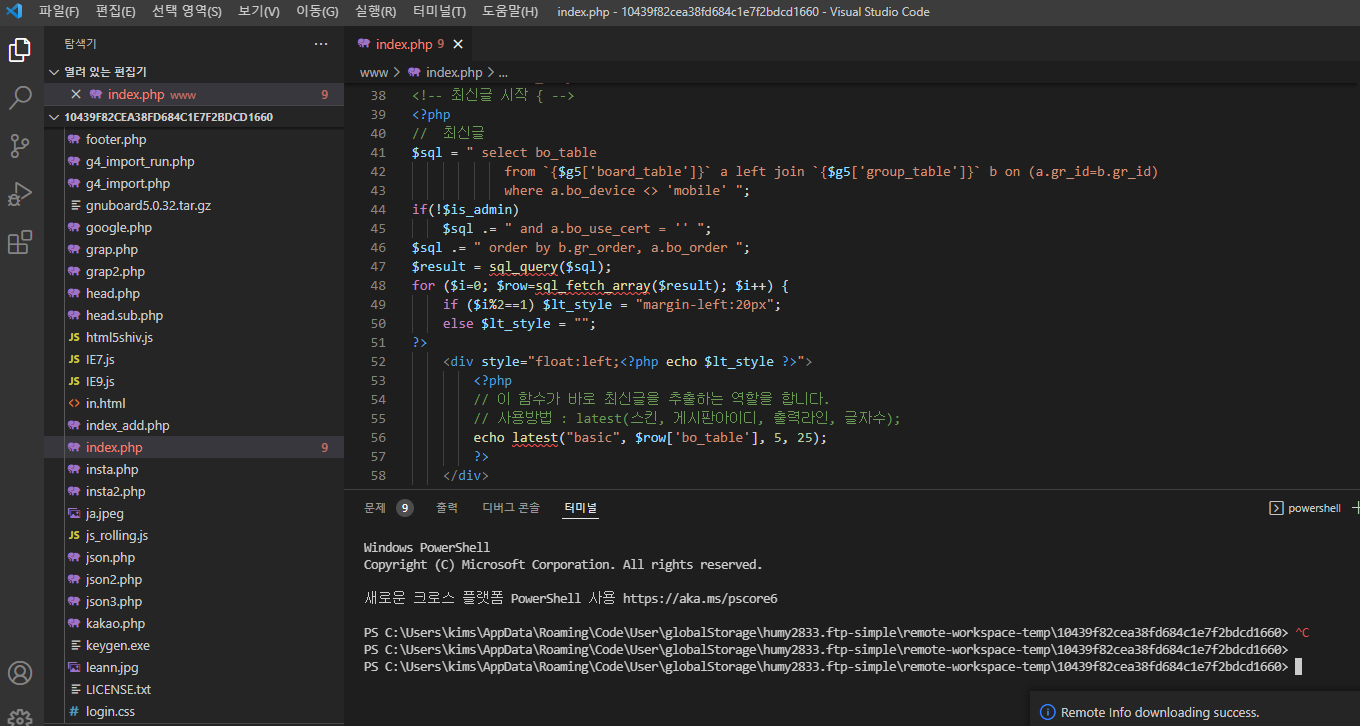Select the 터미널 panel tab

point(580,508)
